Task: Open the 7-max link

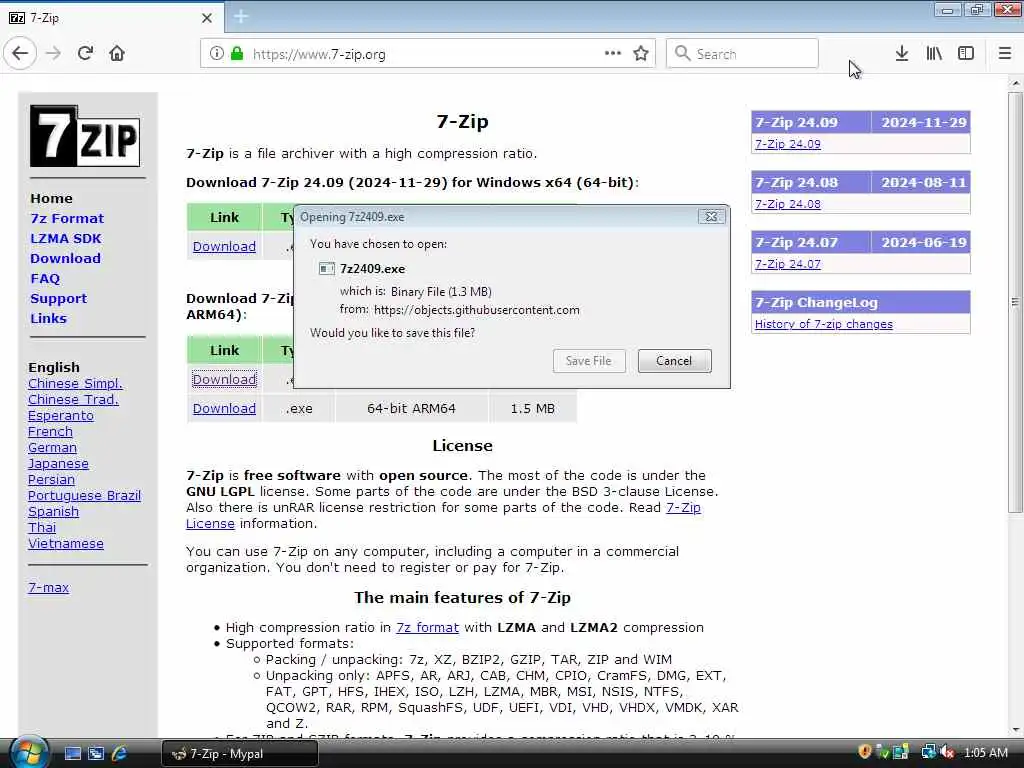Action: point(48,587)
